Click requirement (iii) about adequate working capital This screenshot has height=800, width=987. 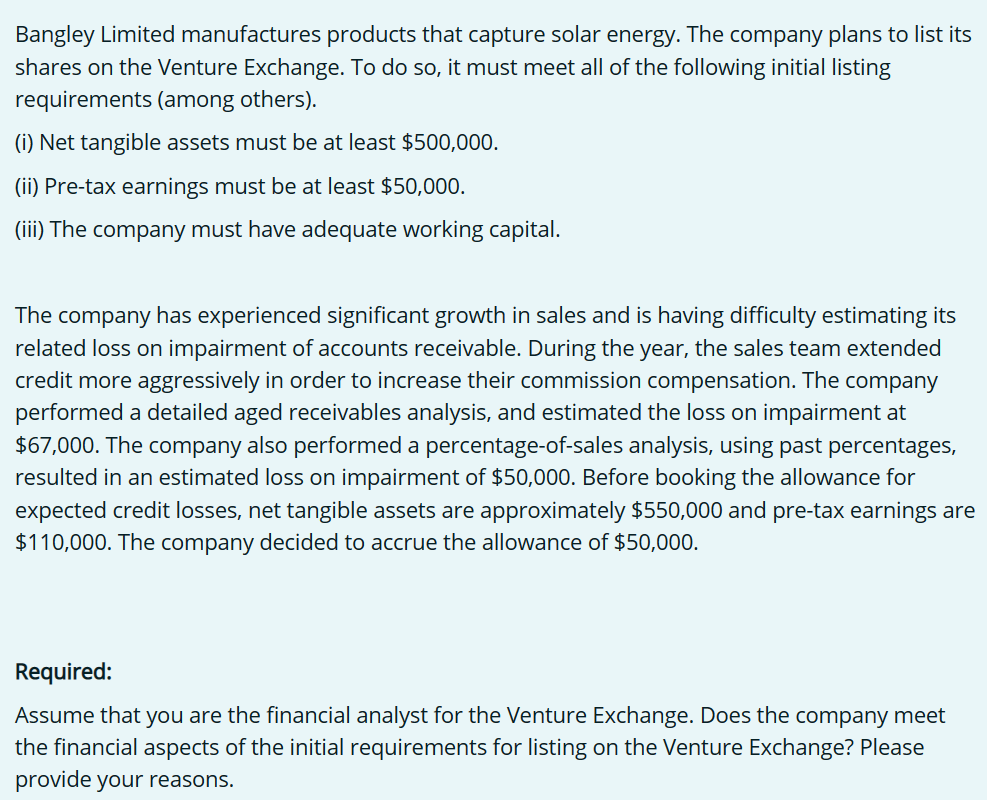point(288,230)
